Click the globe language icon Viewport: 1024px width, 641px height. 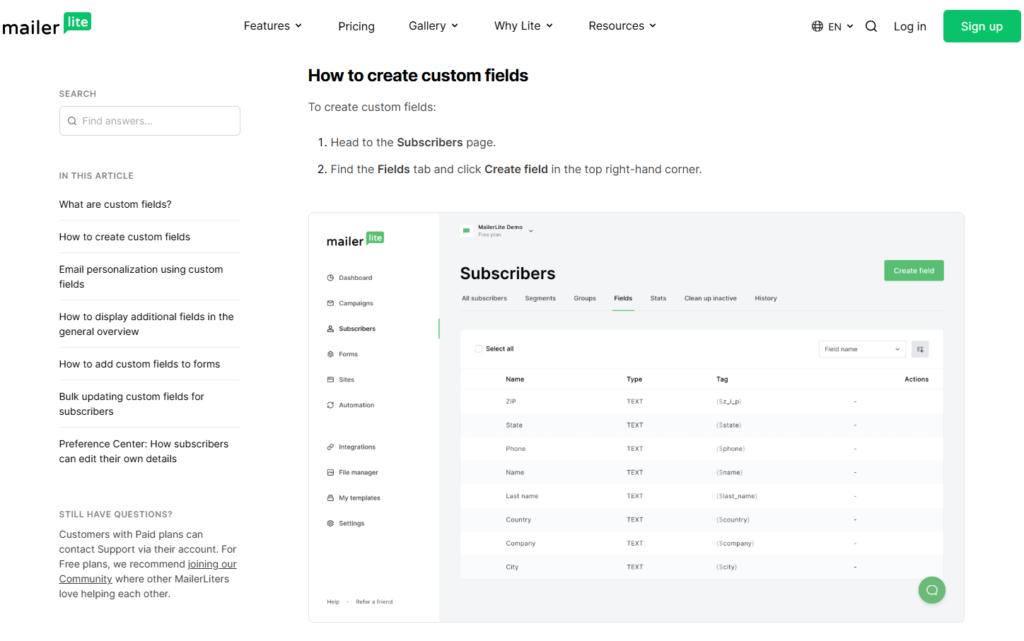[817, 26]
